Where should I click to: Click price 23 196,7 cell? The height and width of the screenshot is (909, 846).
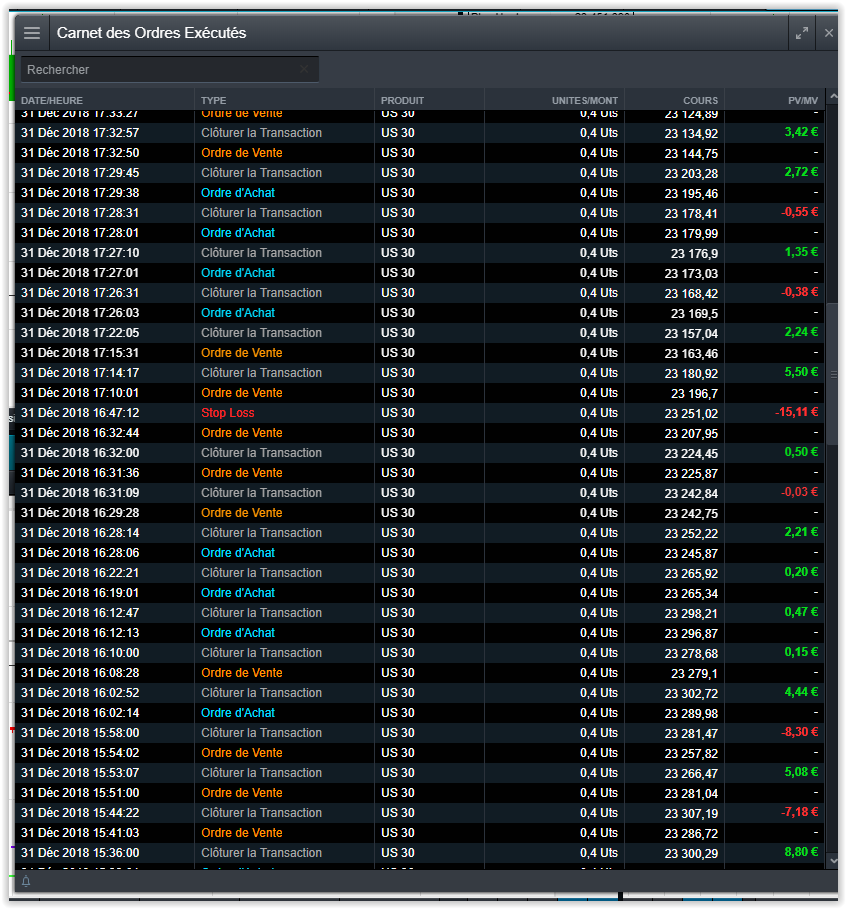[x=694, y=394]
